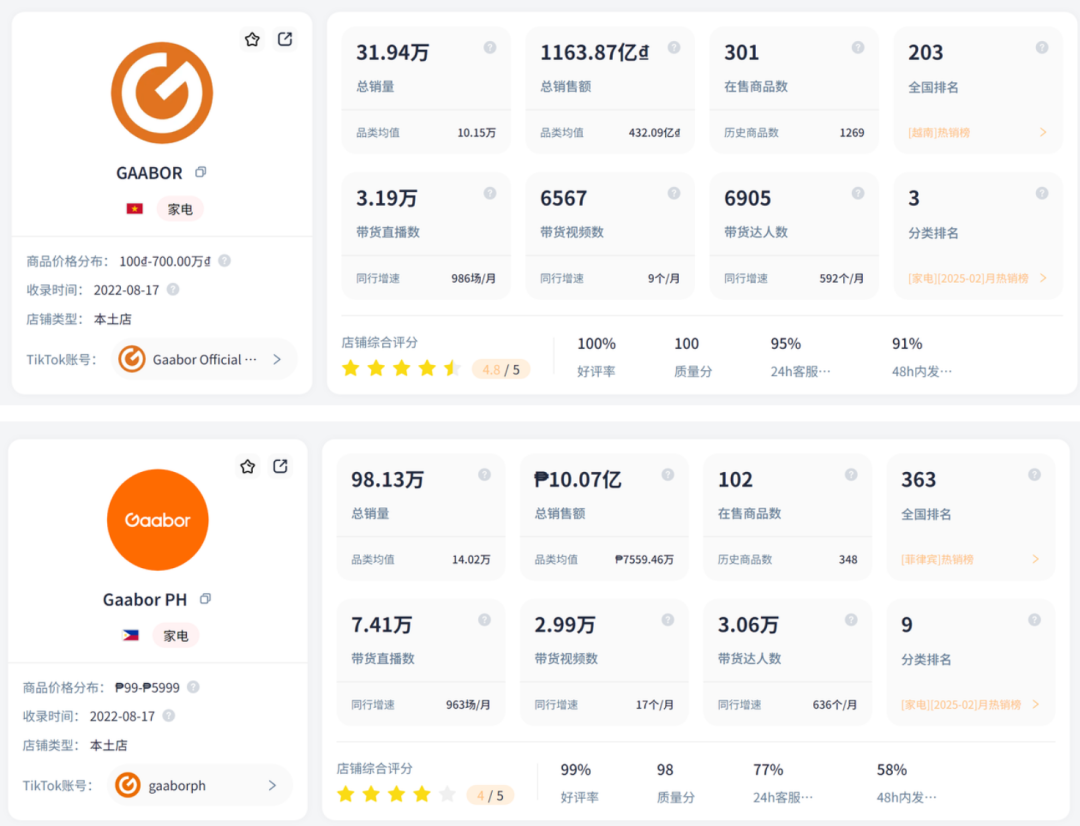Expand the gaaborph account chevron
This screenshot has width=1080, height=826.
coord(273,785)
